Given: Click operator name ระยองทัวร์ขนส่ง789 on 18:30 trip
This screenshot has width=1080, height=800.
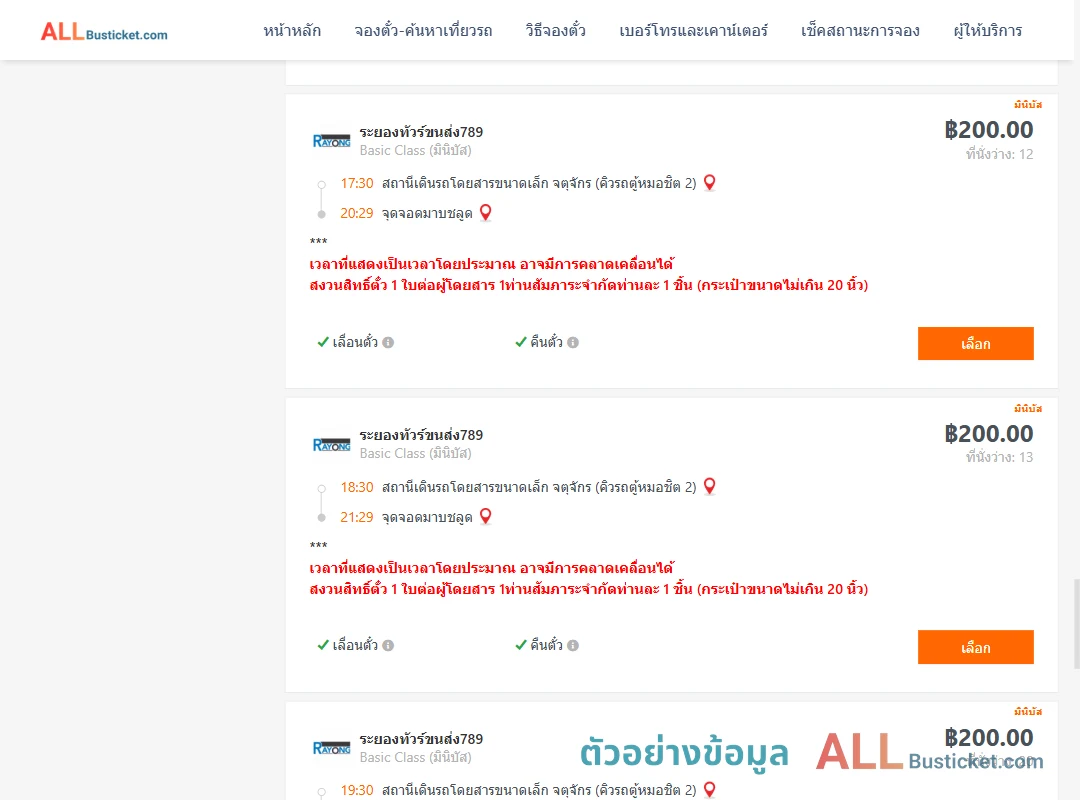Looking at the screenshot, I should [421, 435].
